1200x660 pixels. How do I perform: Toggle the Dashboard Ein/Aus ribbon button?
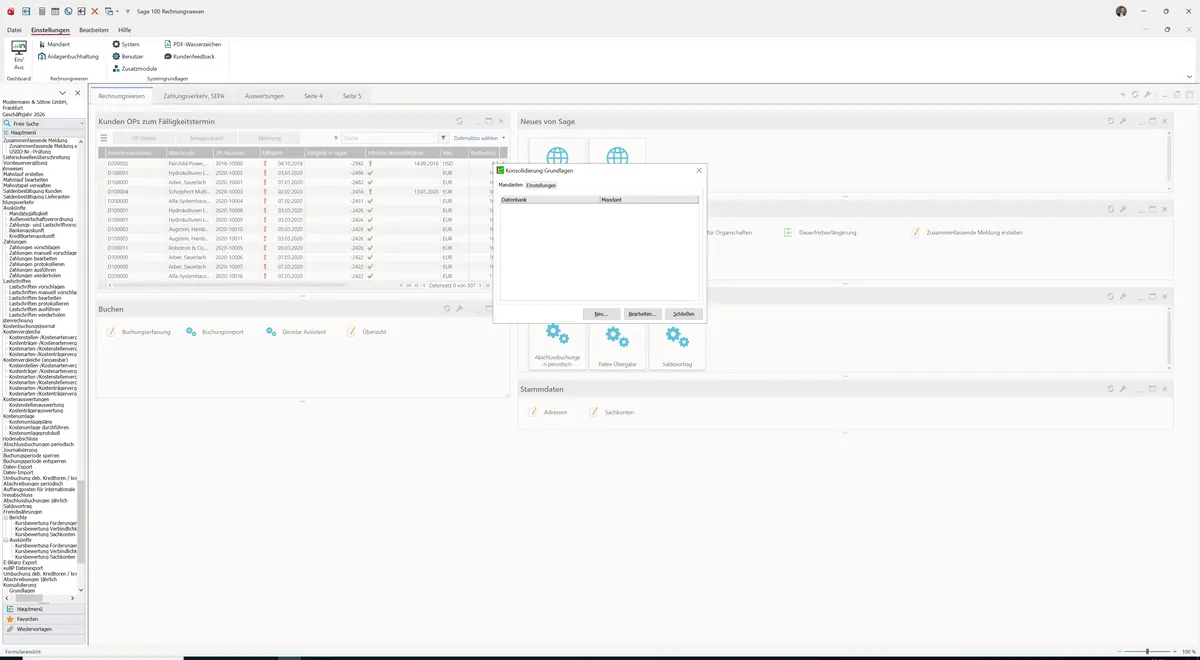point(18,56)
